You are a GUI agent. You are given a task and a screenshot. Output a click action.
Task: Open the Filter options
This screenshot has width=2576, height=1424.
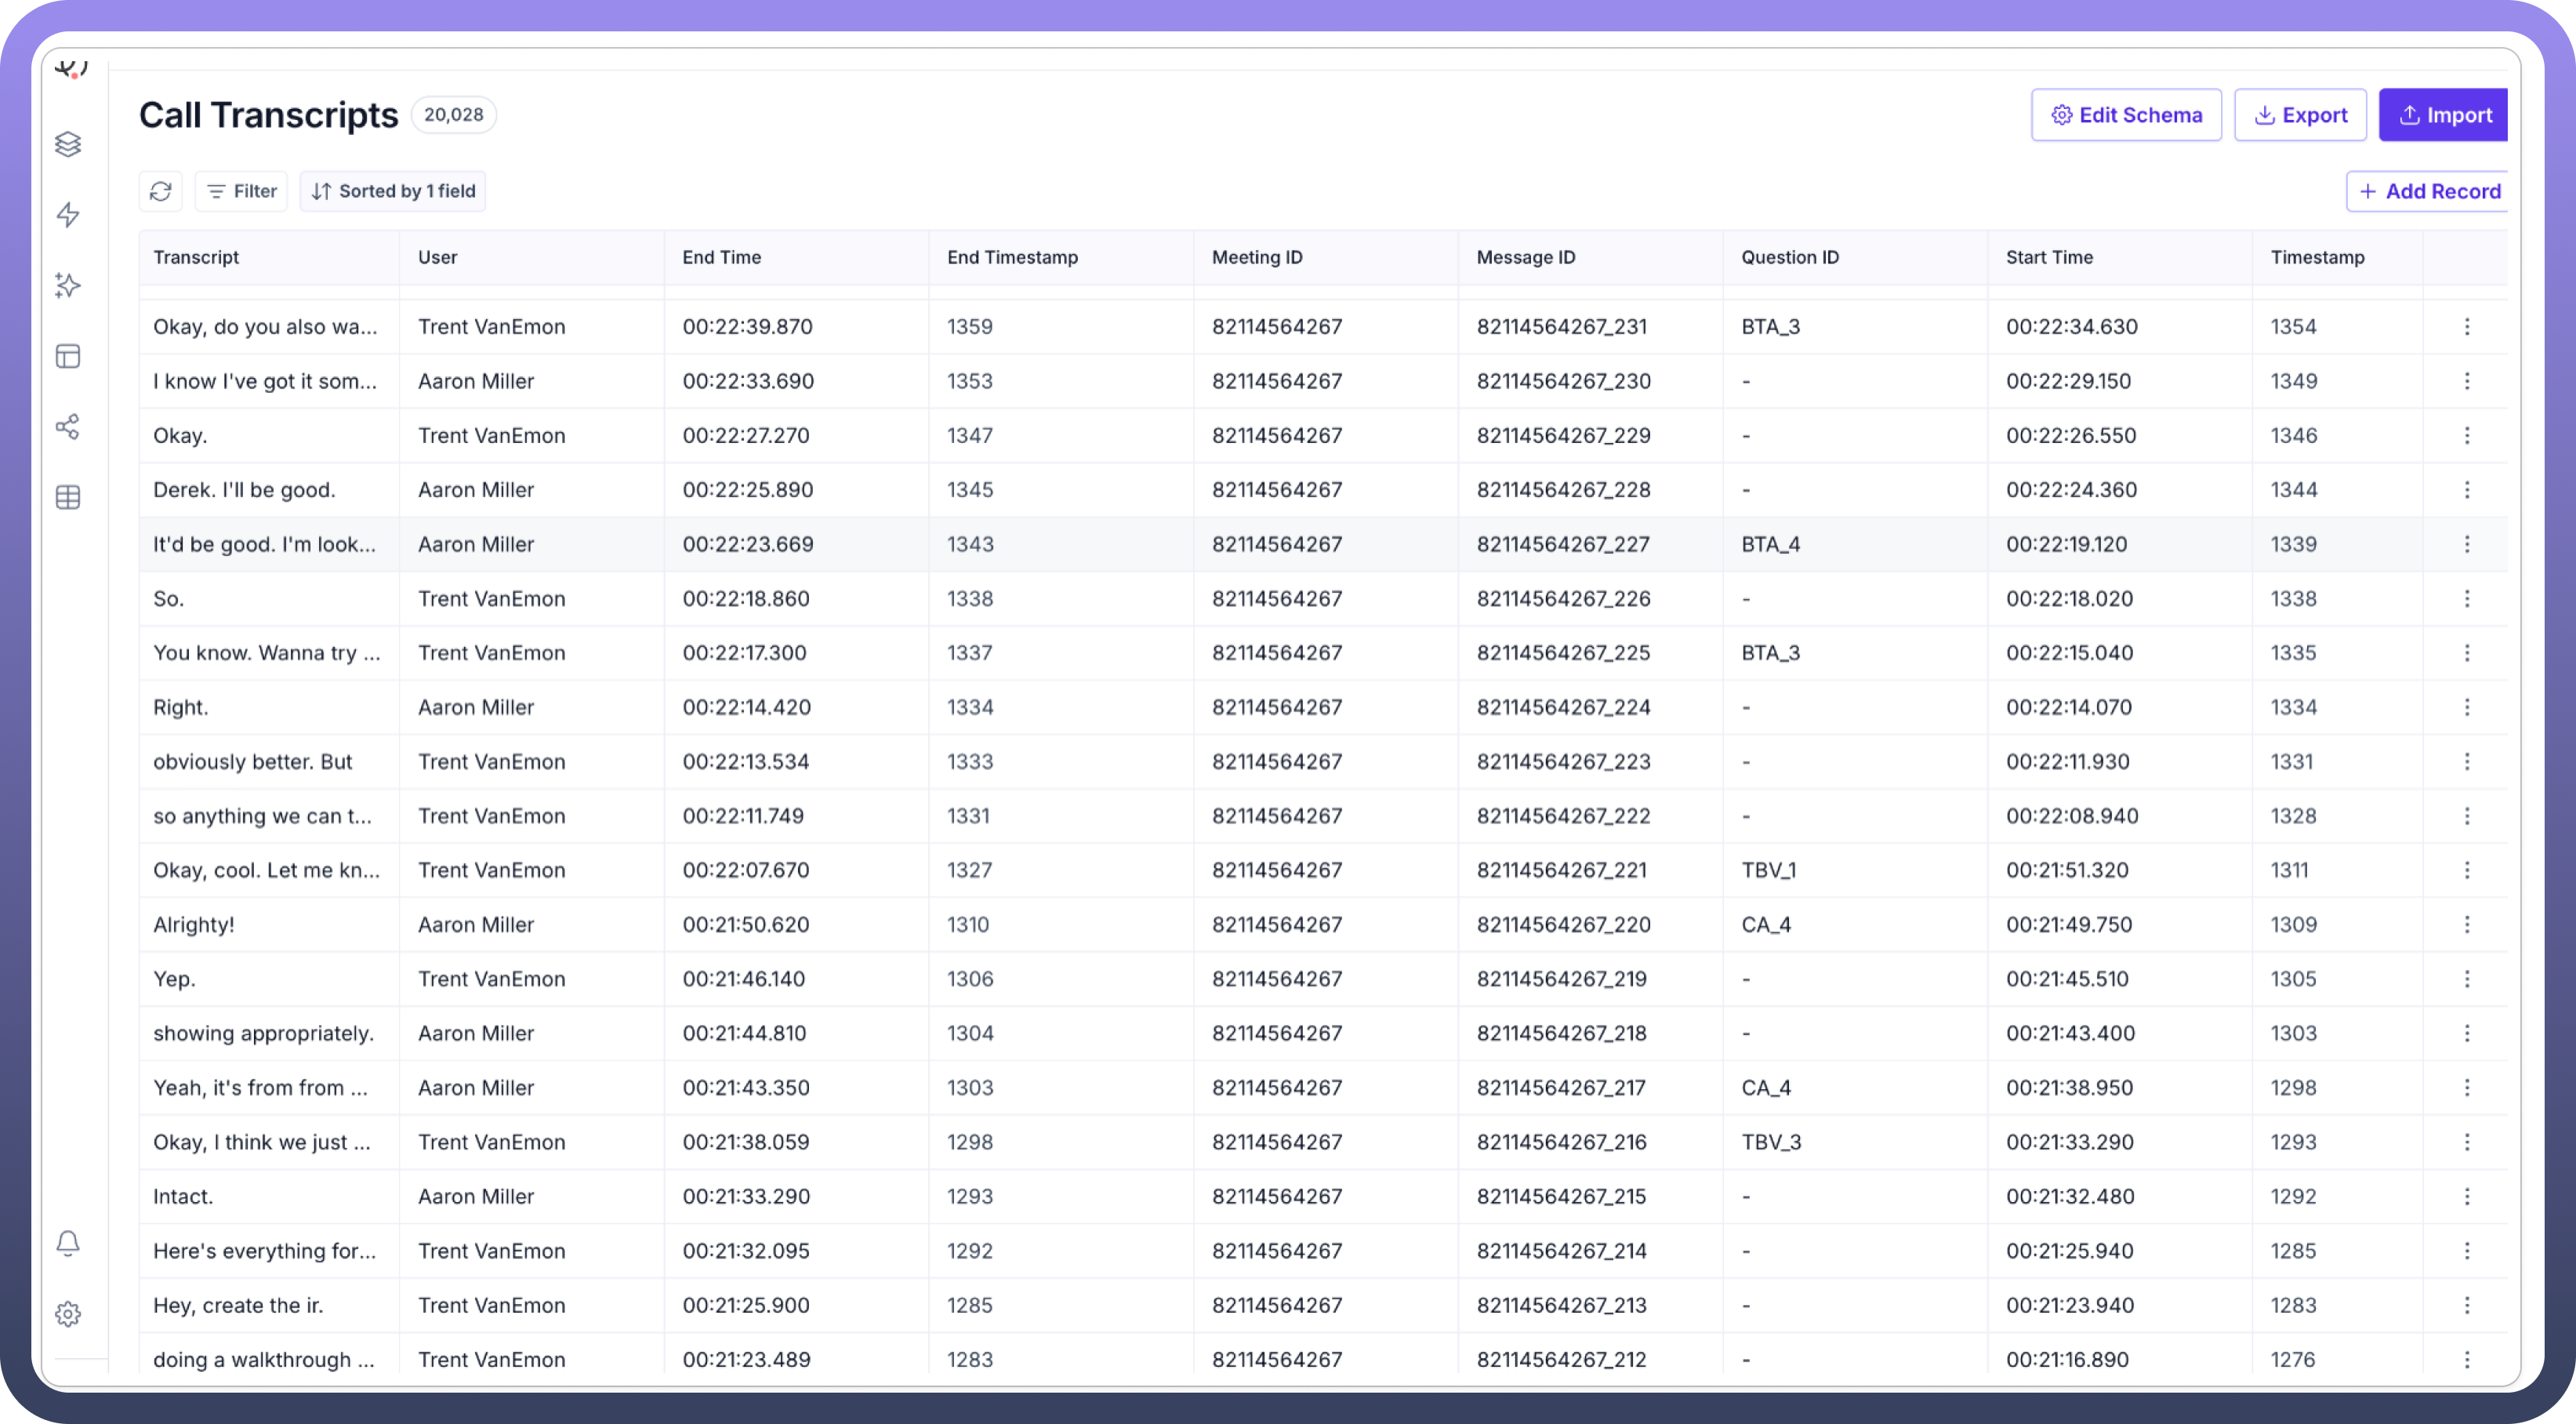coord(242,191)
